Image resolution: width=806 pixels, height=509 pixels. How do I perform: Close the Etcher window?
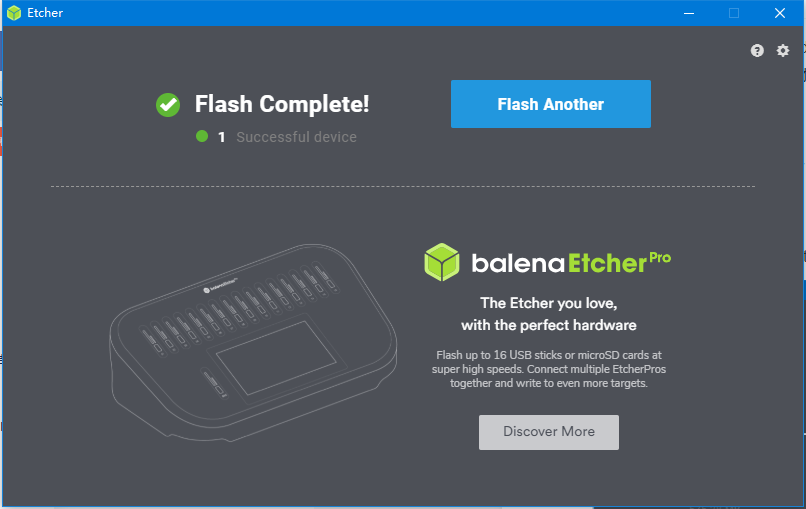tap(780, 13)
